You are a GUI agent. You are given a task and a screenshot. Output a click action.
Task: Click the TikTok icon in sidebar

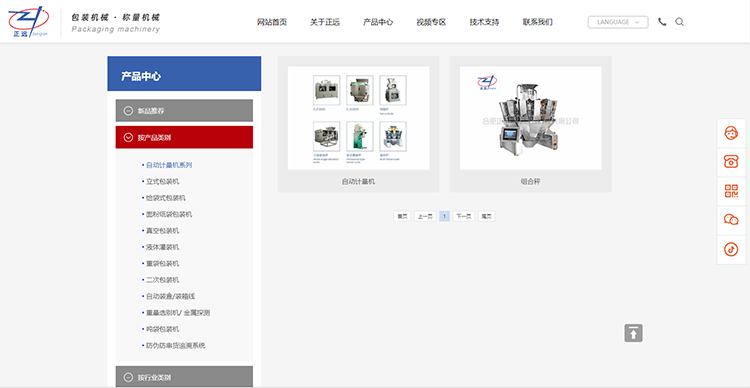[731, 249]
